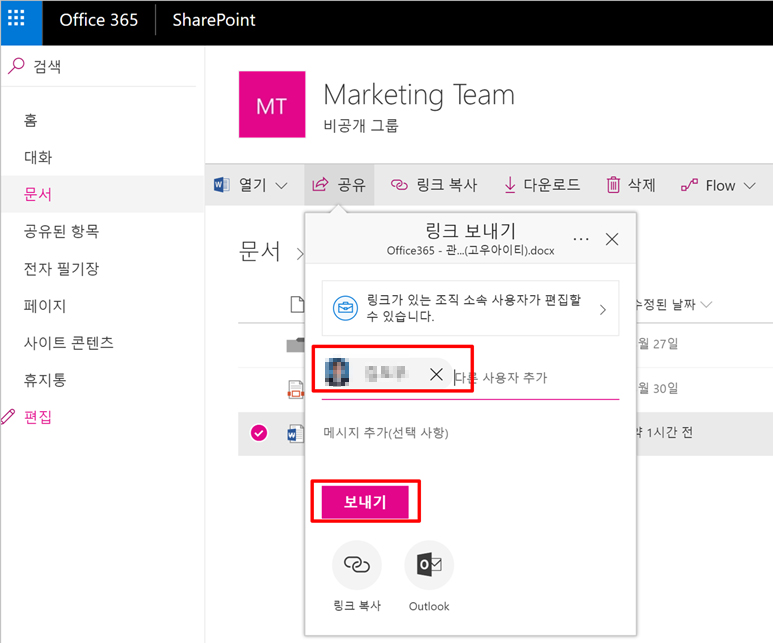
Task: Click the 편집 pencil icon
Action: (x=8, y=417)
